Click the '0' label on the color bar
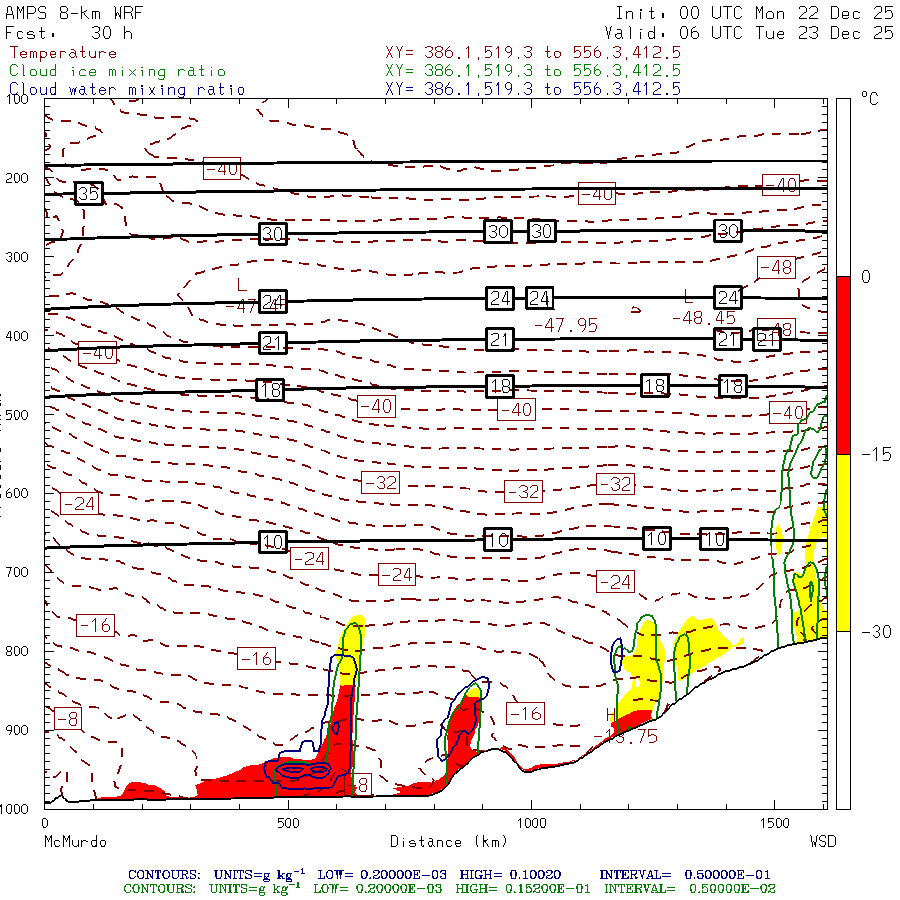900x900 pixels. coord(866,277)
